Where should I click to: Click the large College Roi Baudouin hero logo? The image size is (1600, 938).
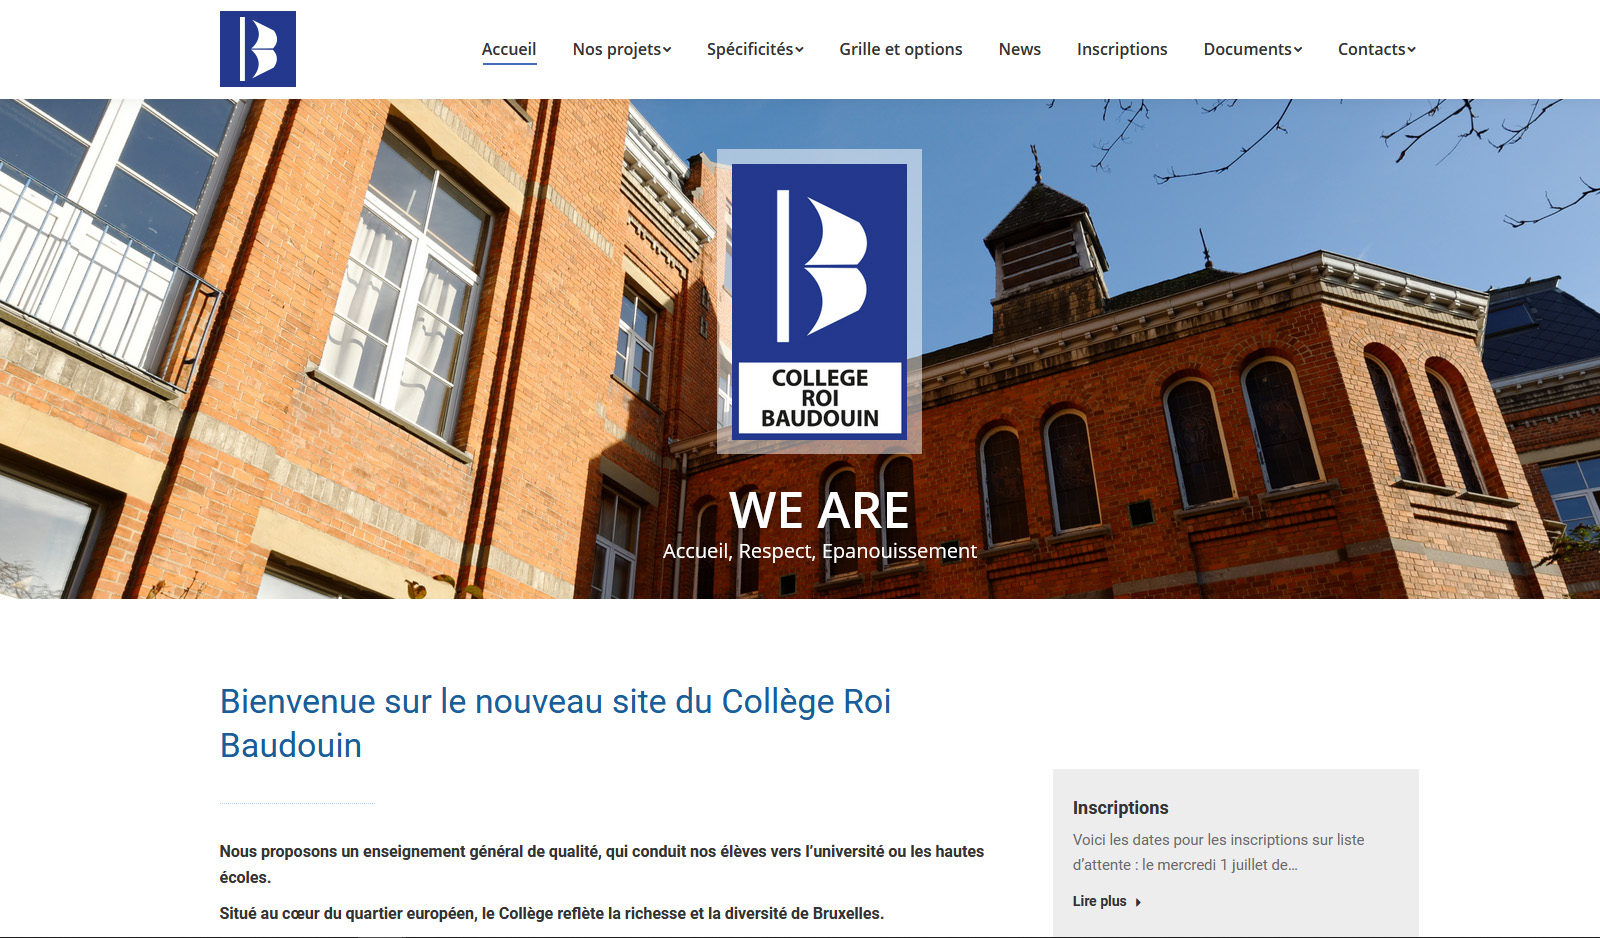tap(819, 301)
